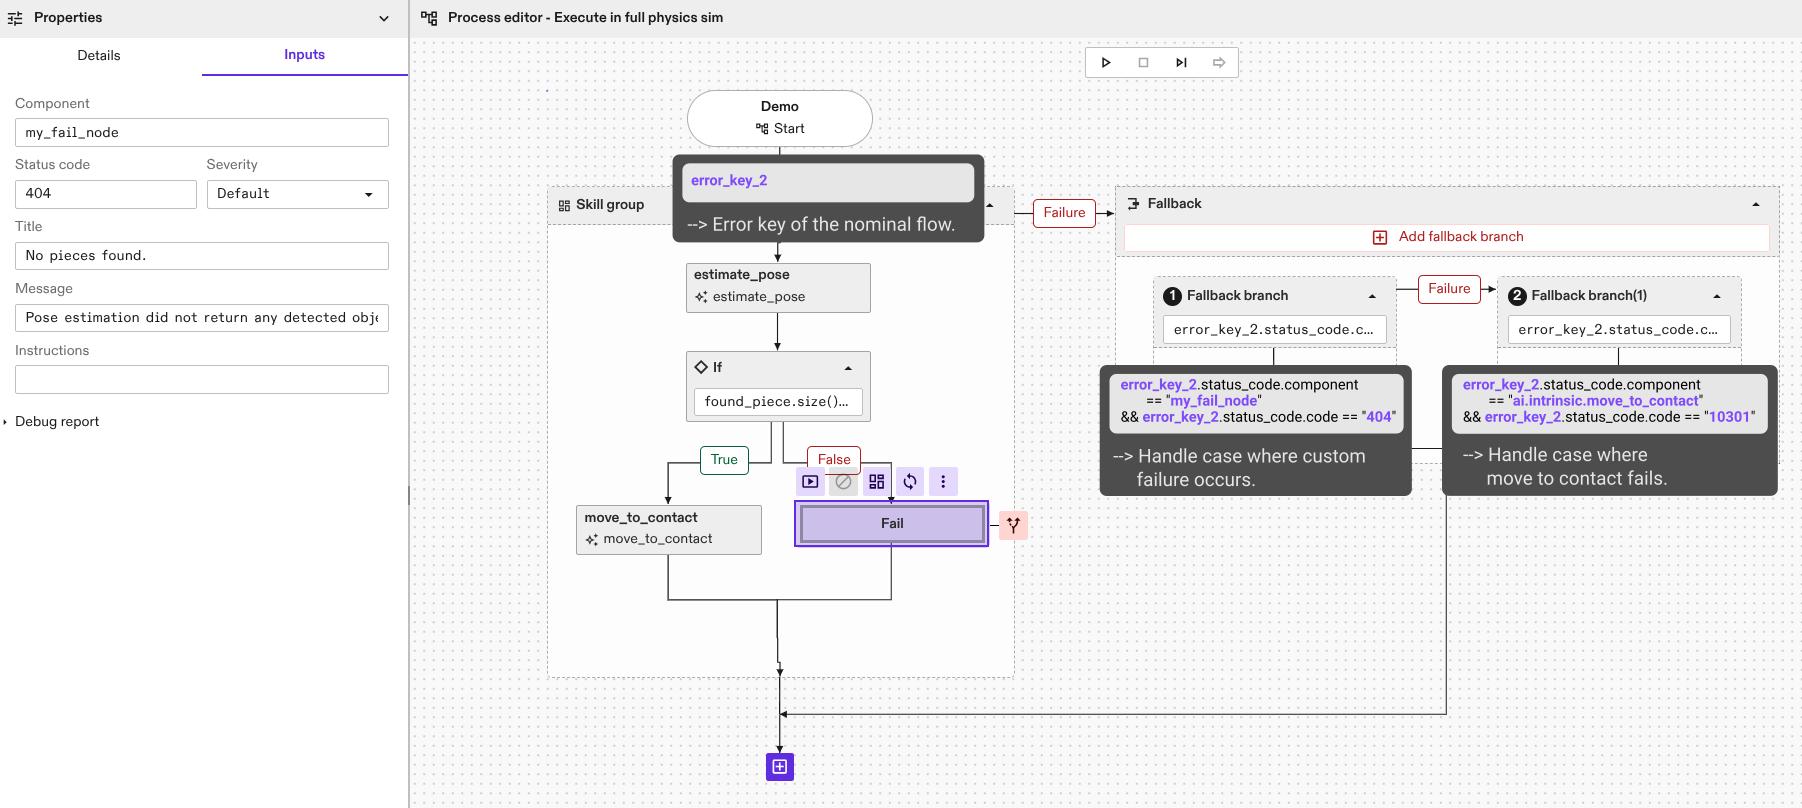Image resolution: width=1802 pixels, height=808 pixels.
Task: Expand the Debug report section
Action: tap(6, 422)
